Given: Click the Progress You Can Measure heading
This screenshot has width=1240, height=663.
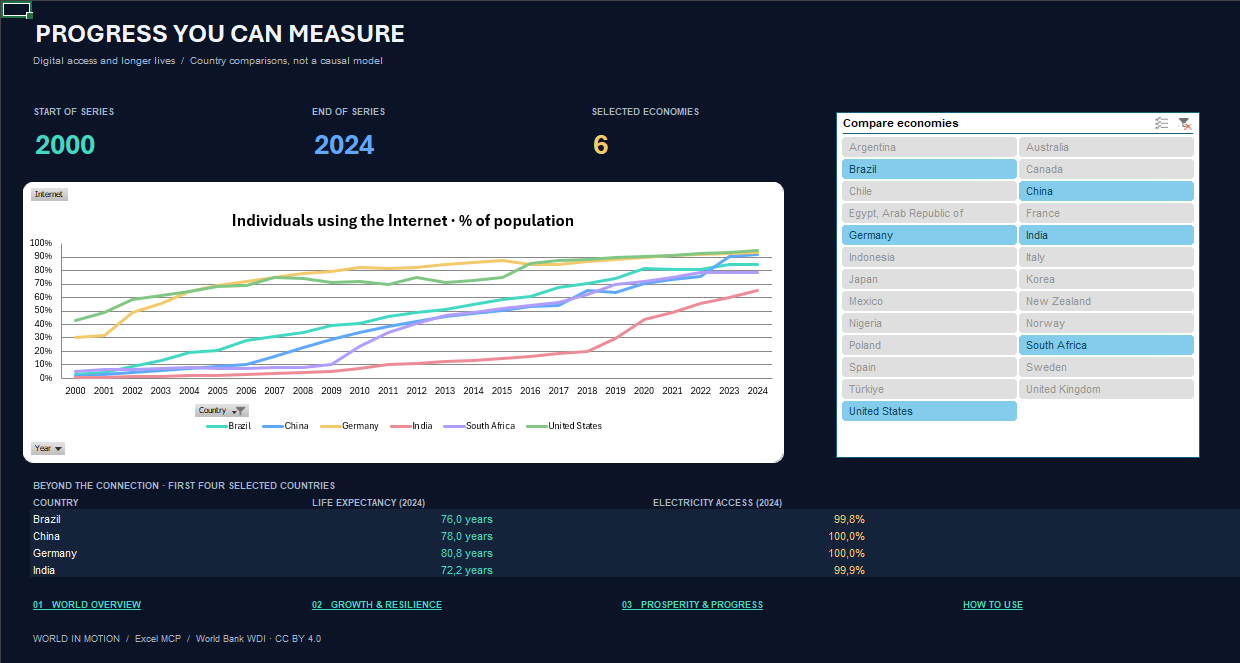Looking at the screenshot, I should (220, 34).
